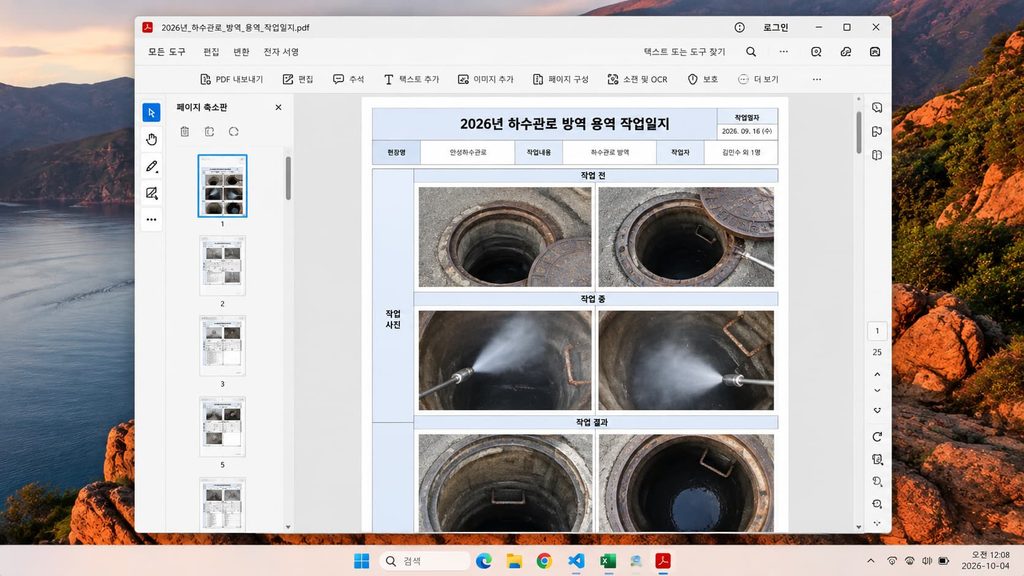Click the extract page icon in thumbnails panel
This screenshot has height=576, width=1024.
pyautogui.click(x=209, y=131)
